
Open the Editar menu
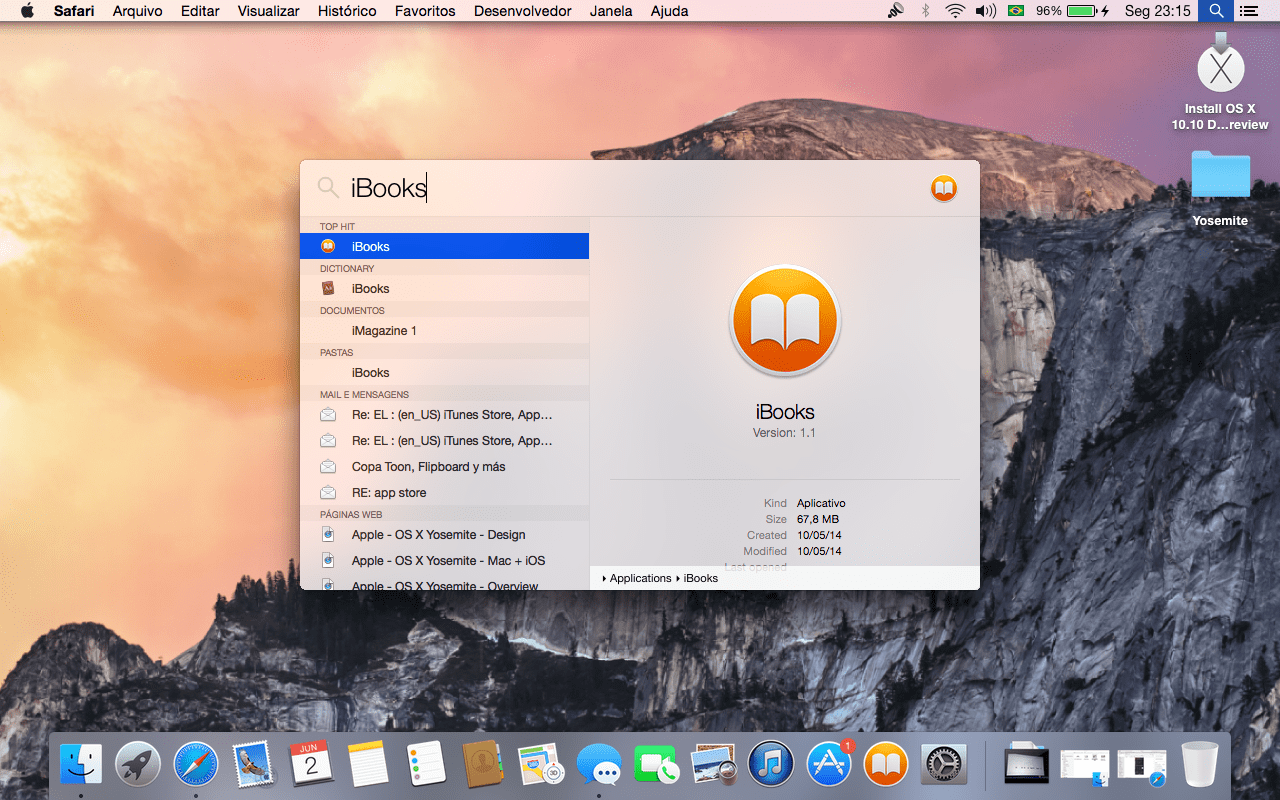tap(201, 11)
